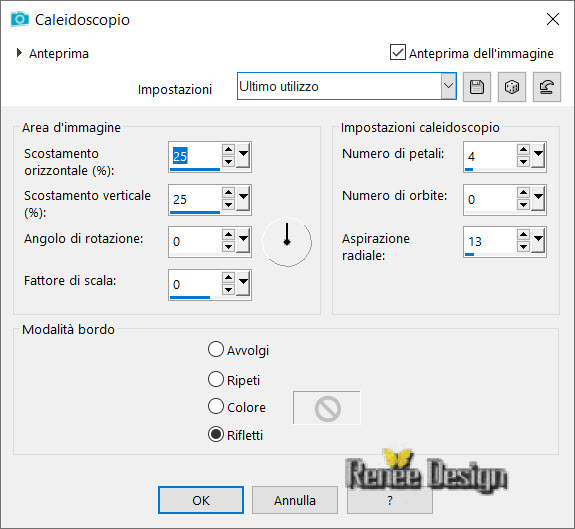Select the Avvolgi radio button
Screen dimensions: 575x529
pos(216,349)
